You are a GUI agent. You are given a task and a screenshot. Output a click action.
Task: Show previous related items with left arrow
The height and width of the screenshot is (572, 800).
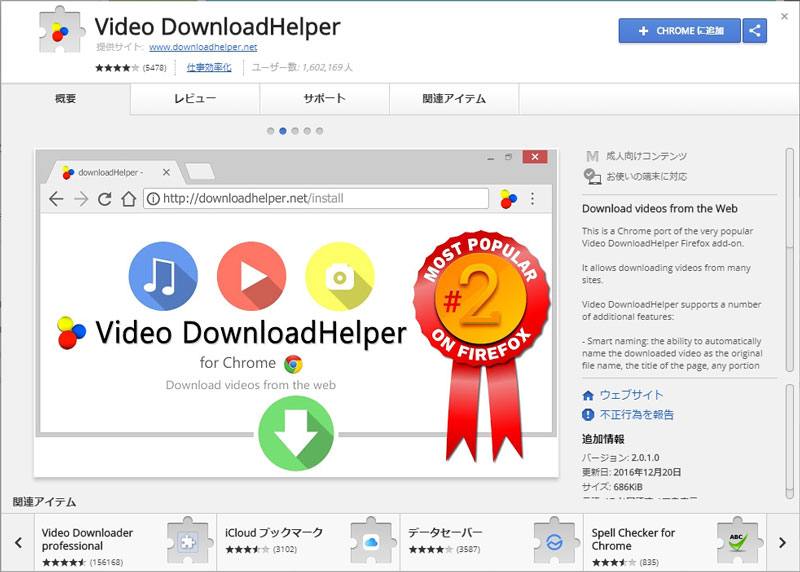[x=18, y=542]
